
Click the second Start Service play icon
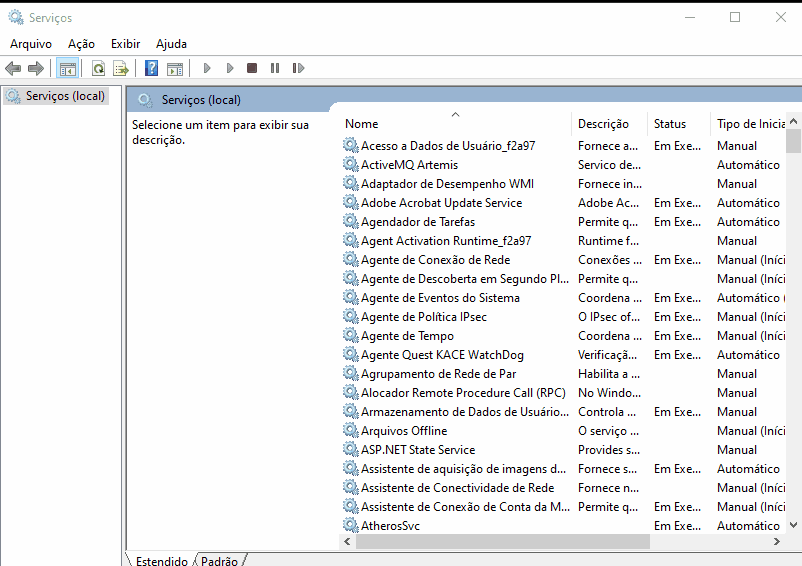coord(230,68)
